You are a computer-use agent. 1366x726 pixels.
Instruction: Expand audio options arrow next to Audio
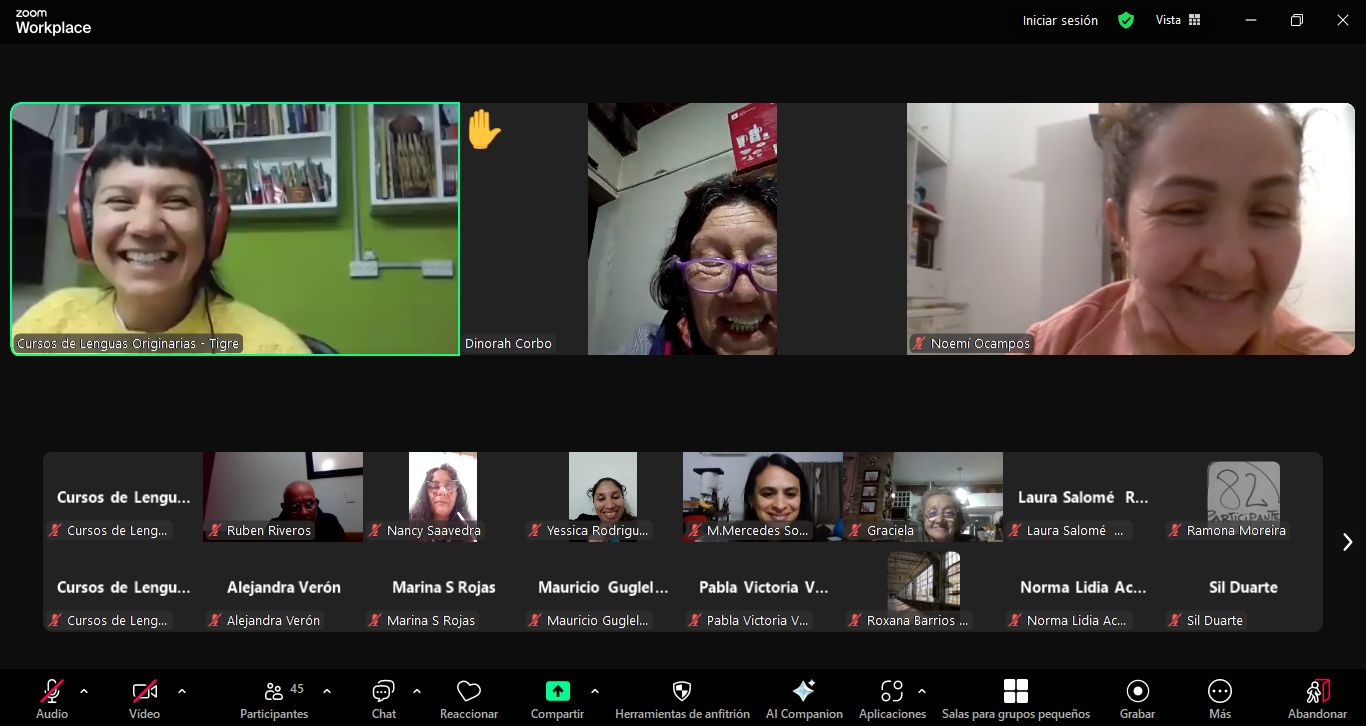pyautogui.click(x=84, y=691)
